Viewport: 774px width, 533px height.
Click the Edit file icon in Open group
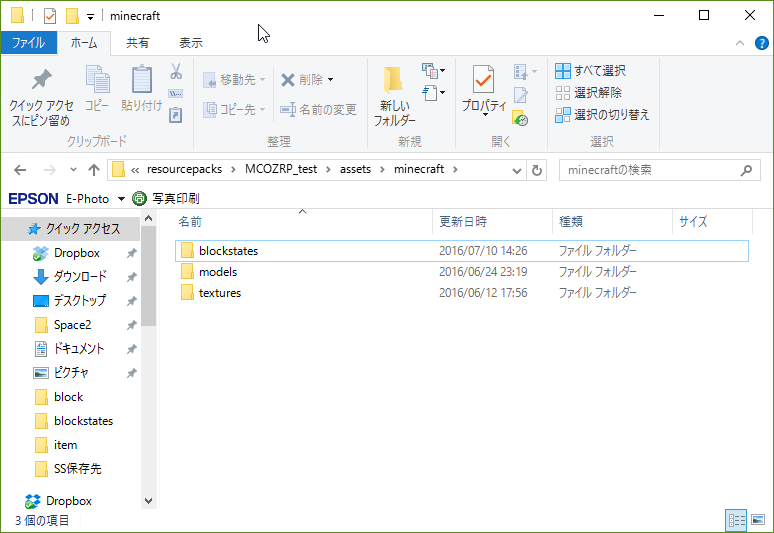click(x=521, y=95)
